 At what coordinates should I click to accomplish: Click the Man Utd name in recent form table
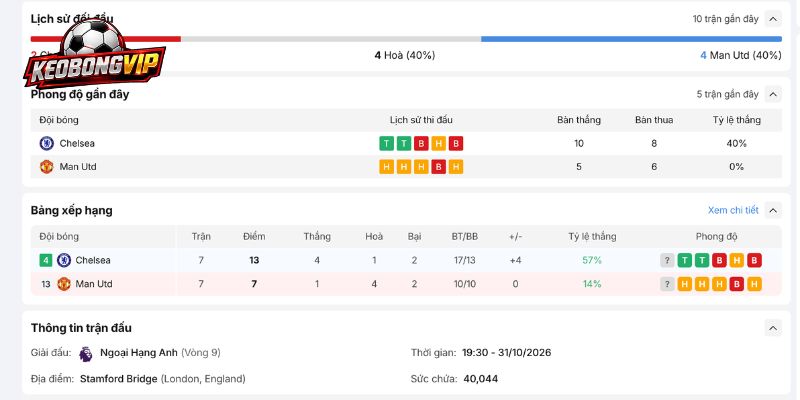[78, 167]
